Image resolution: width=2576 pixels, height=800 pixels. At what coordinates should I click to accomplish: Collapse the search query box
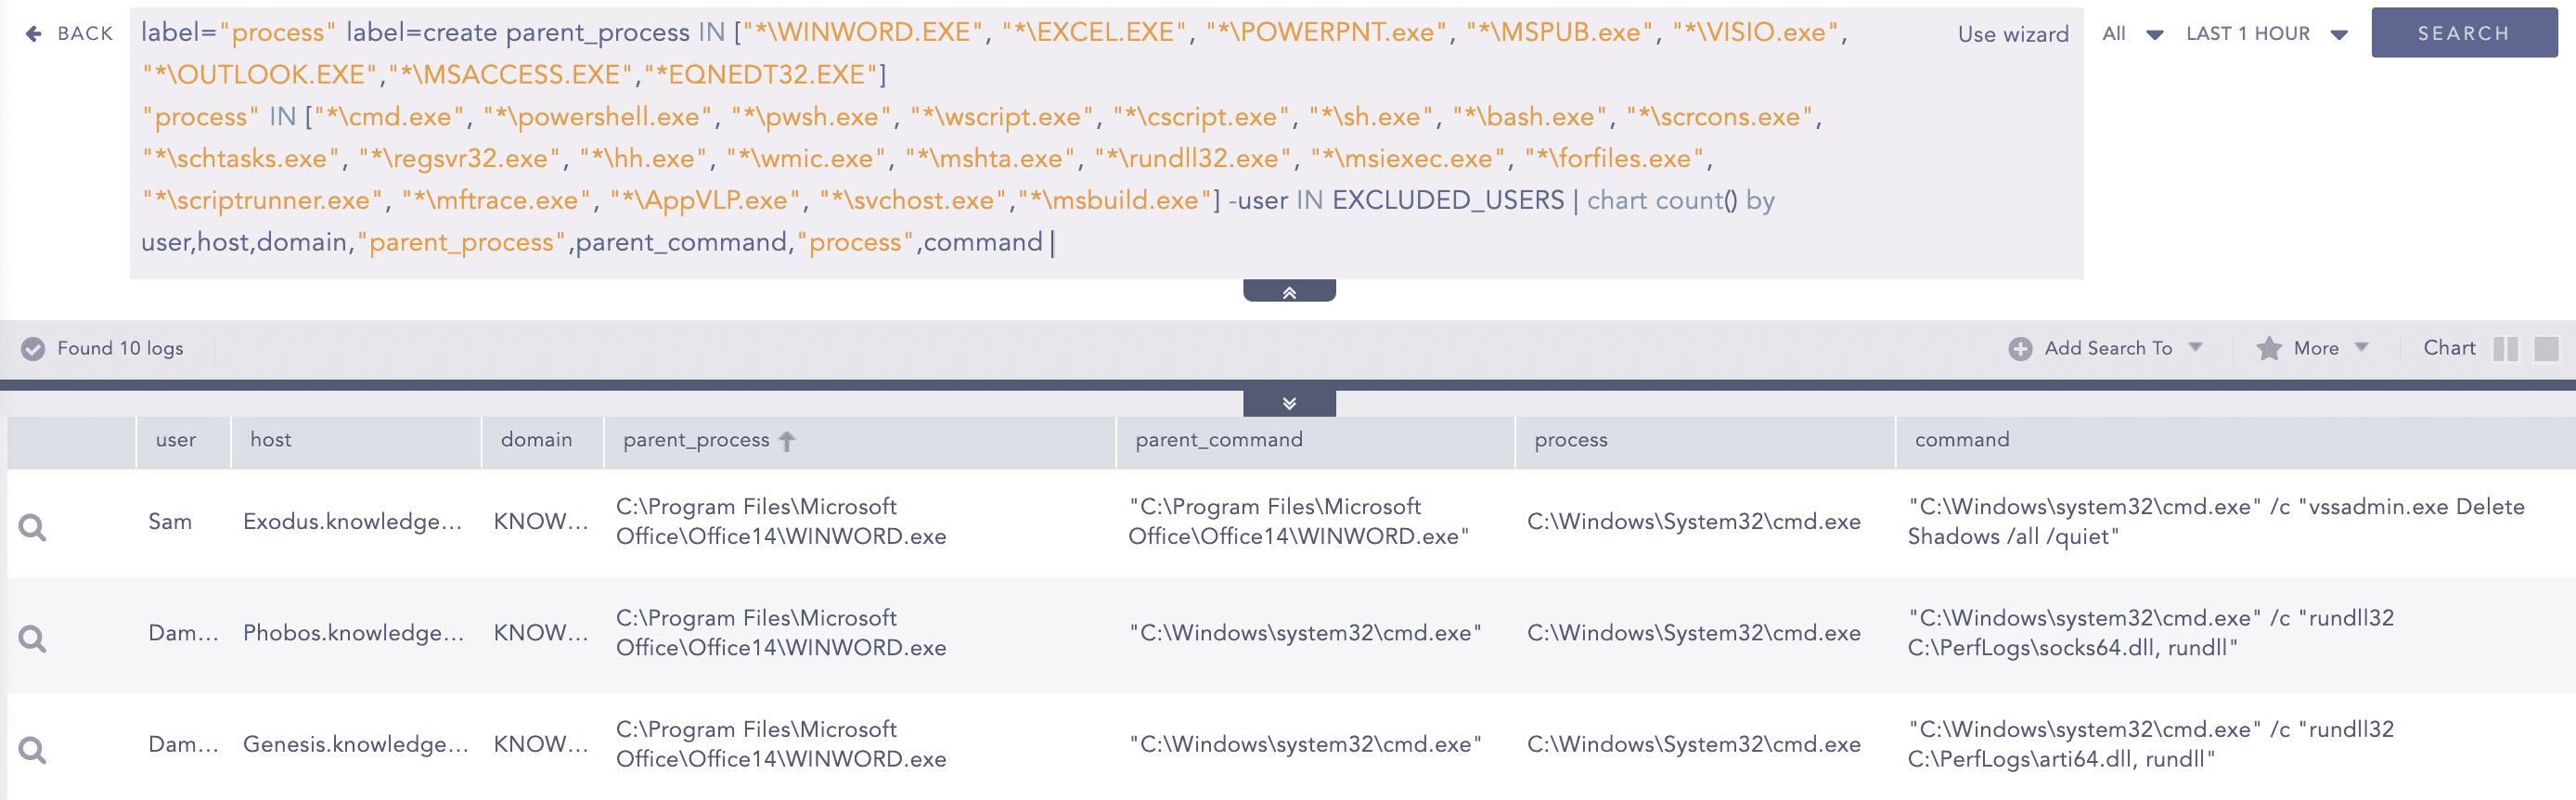tap(1288, 292)
